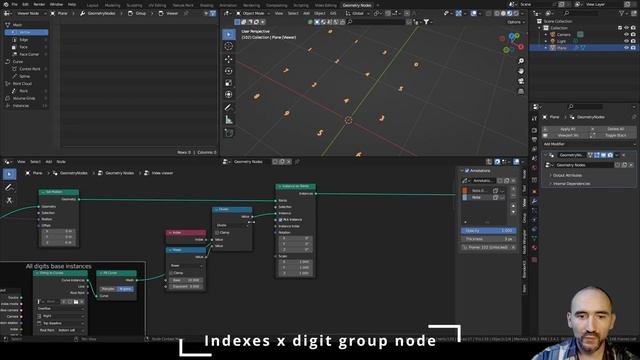Click the viewport zoom magnifier icon
Screen dimensions: 640x360
[521, 61]
